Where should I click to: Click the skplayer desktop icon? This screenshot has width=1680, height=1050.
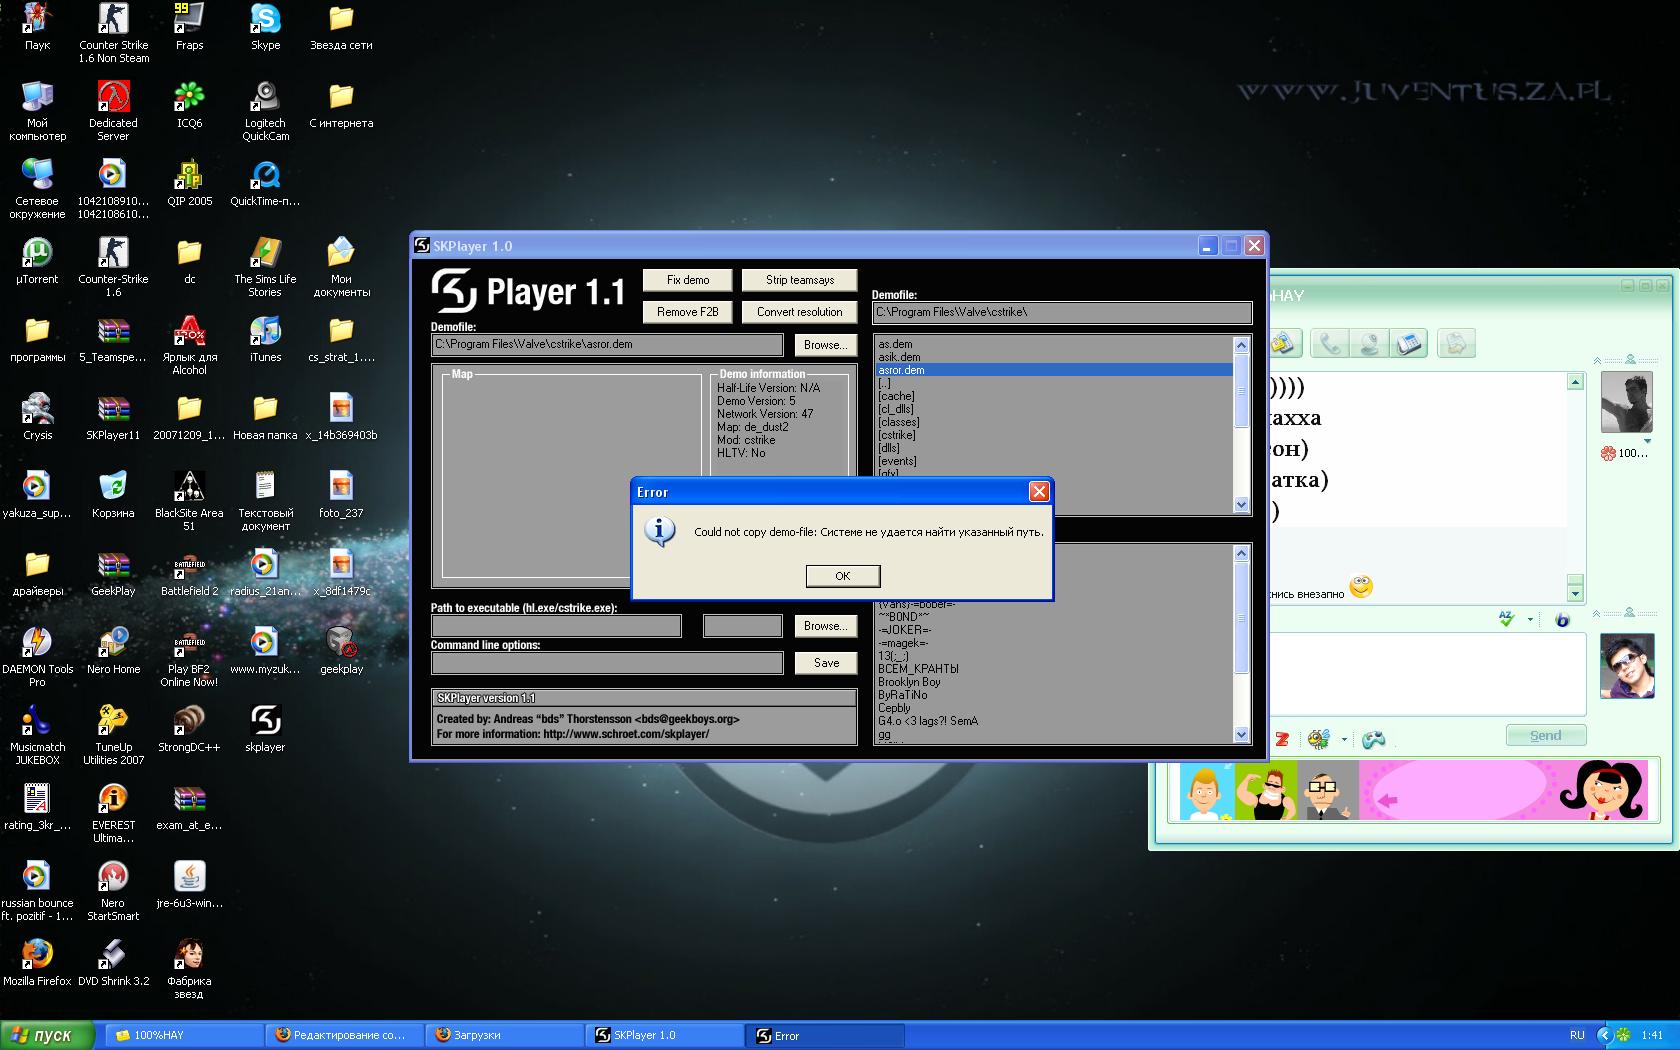(x=265, y=729)
